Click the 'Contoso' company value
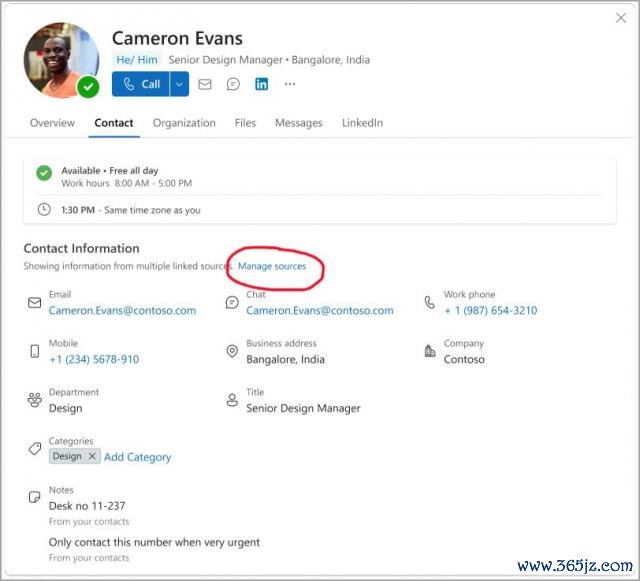Screen dimensions: 640x581 click(x=464, y=359)
